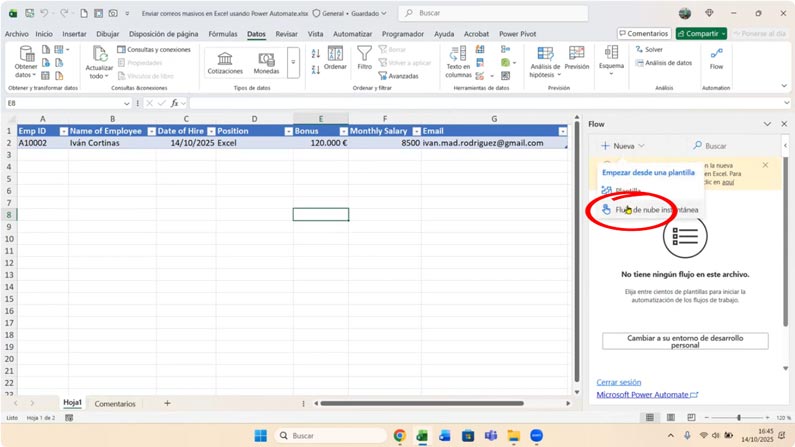Open the Email column filter dropdown
Viewport: 795px width, 447px height.
tap(562, 131)
